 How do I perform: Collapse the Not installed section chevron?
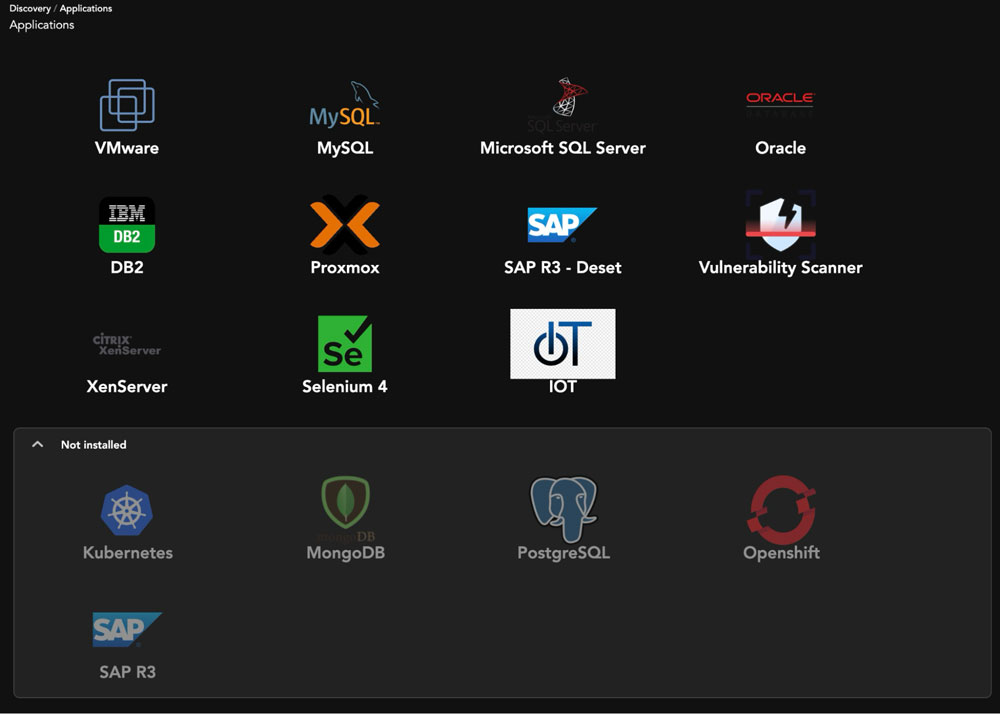click(38, 444)
